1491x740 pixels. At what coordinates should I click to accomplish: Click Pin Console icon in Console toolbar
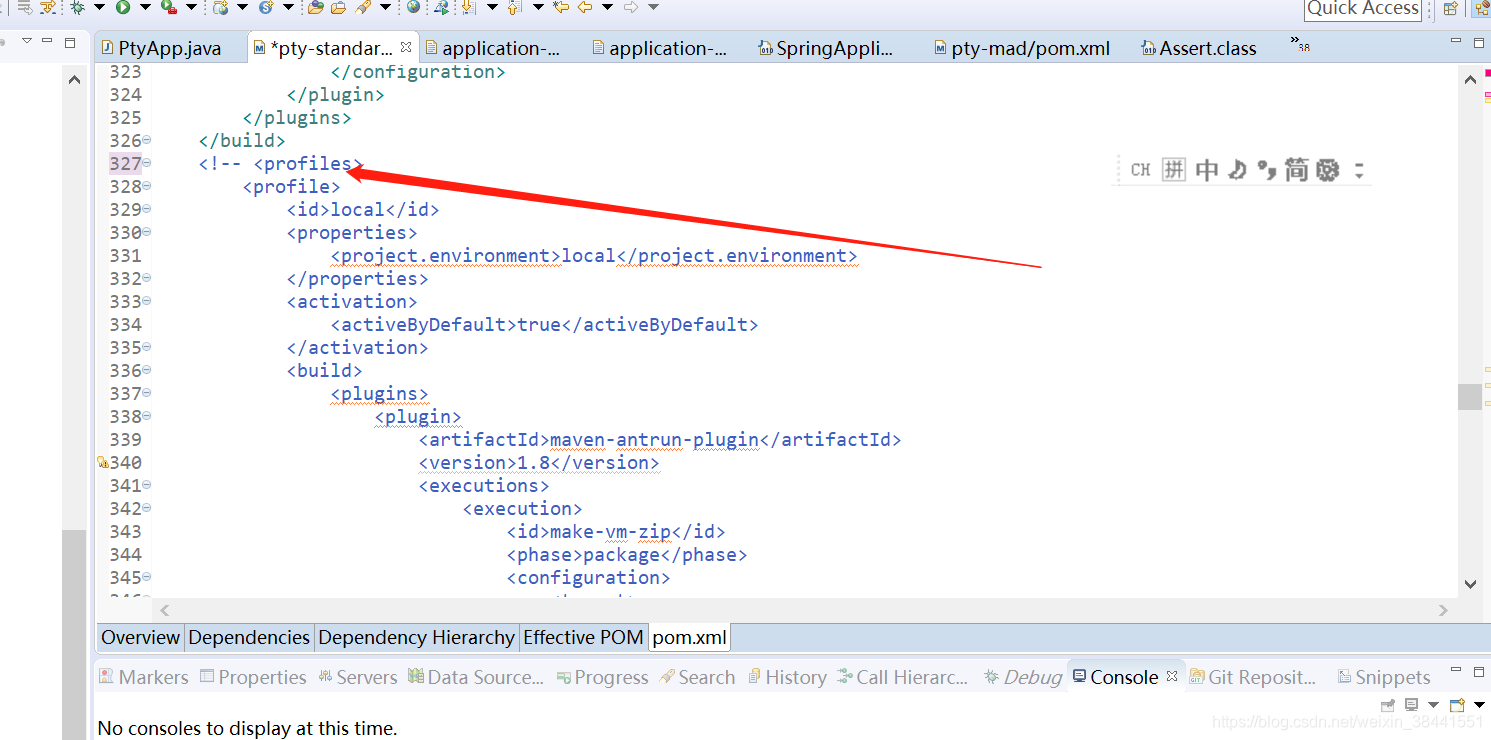1388,705
